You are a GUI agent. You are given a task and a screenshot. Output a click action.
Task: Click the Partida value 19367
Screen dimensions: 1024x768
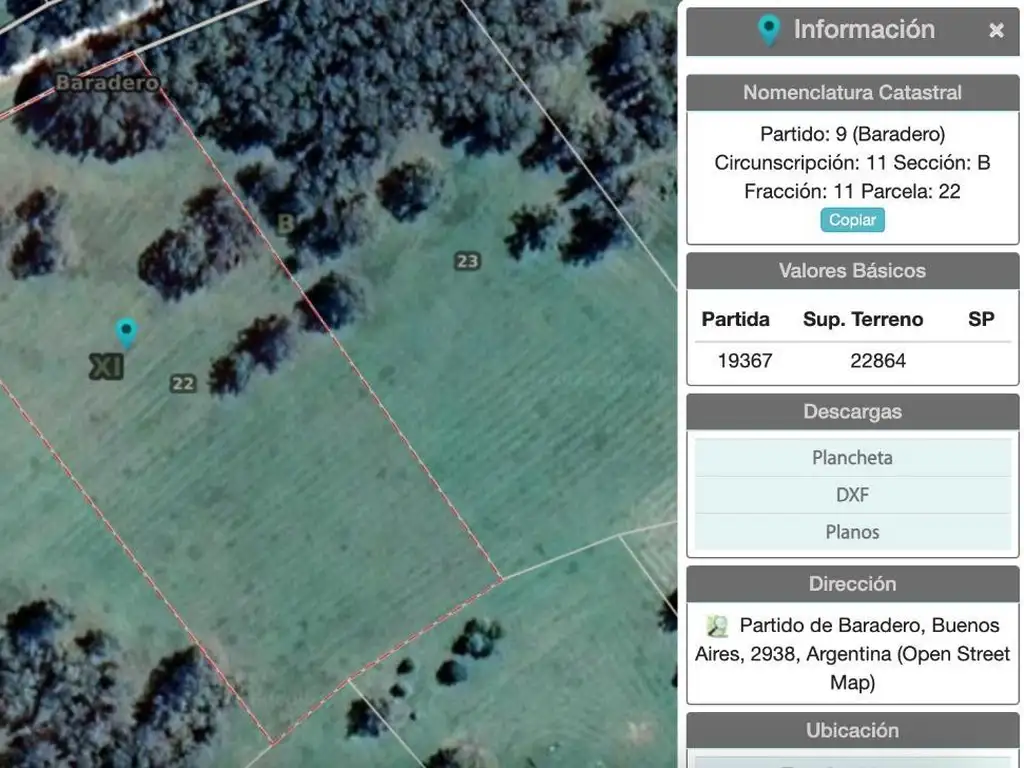(x=745, y=361)
